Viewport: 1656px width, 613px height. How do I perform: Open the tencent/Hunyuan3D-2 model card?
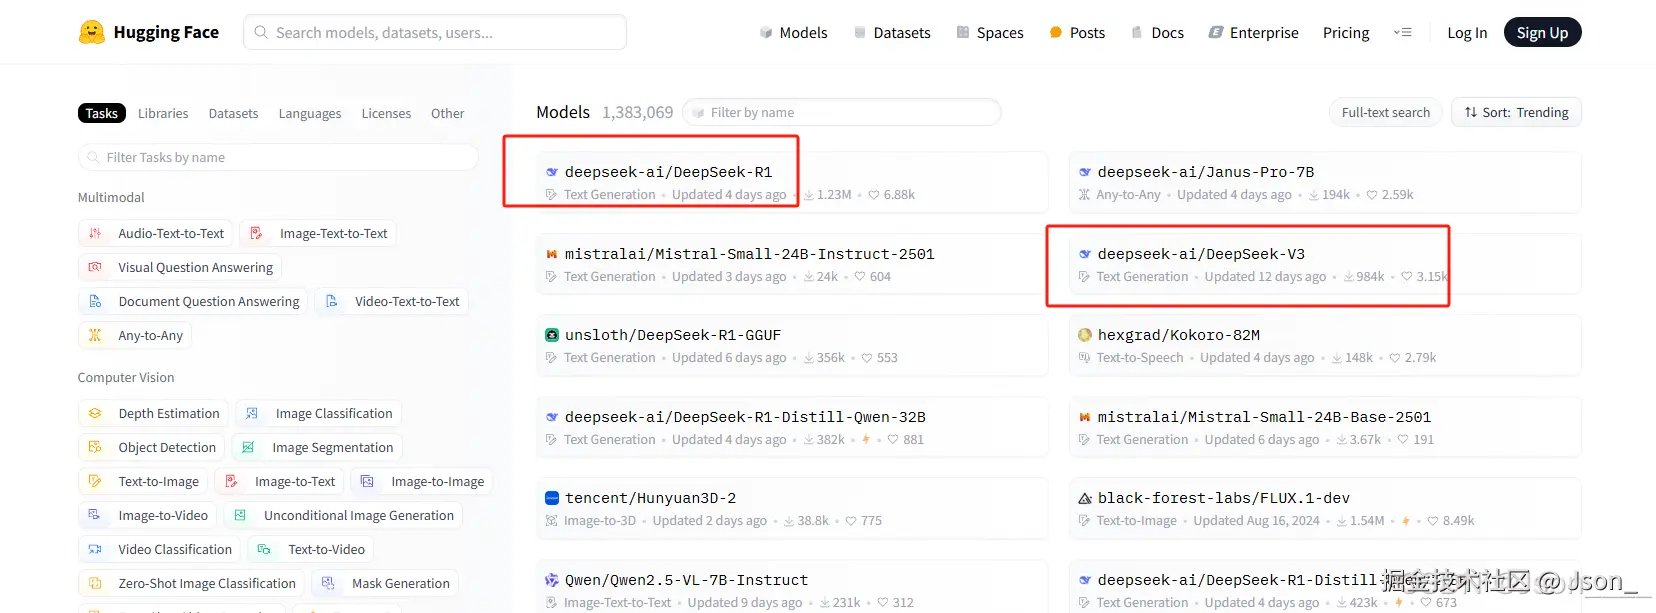click(x=792, y=508)
